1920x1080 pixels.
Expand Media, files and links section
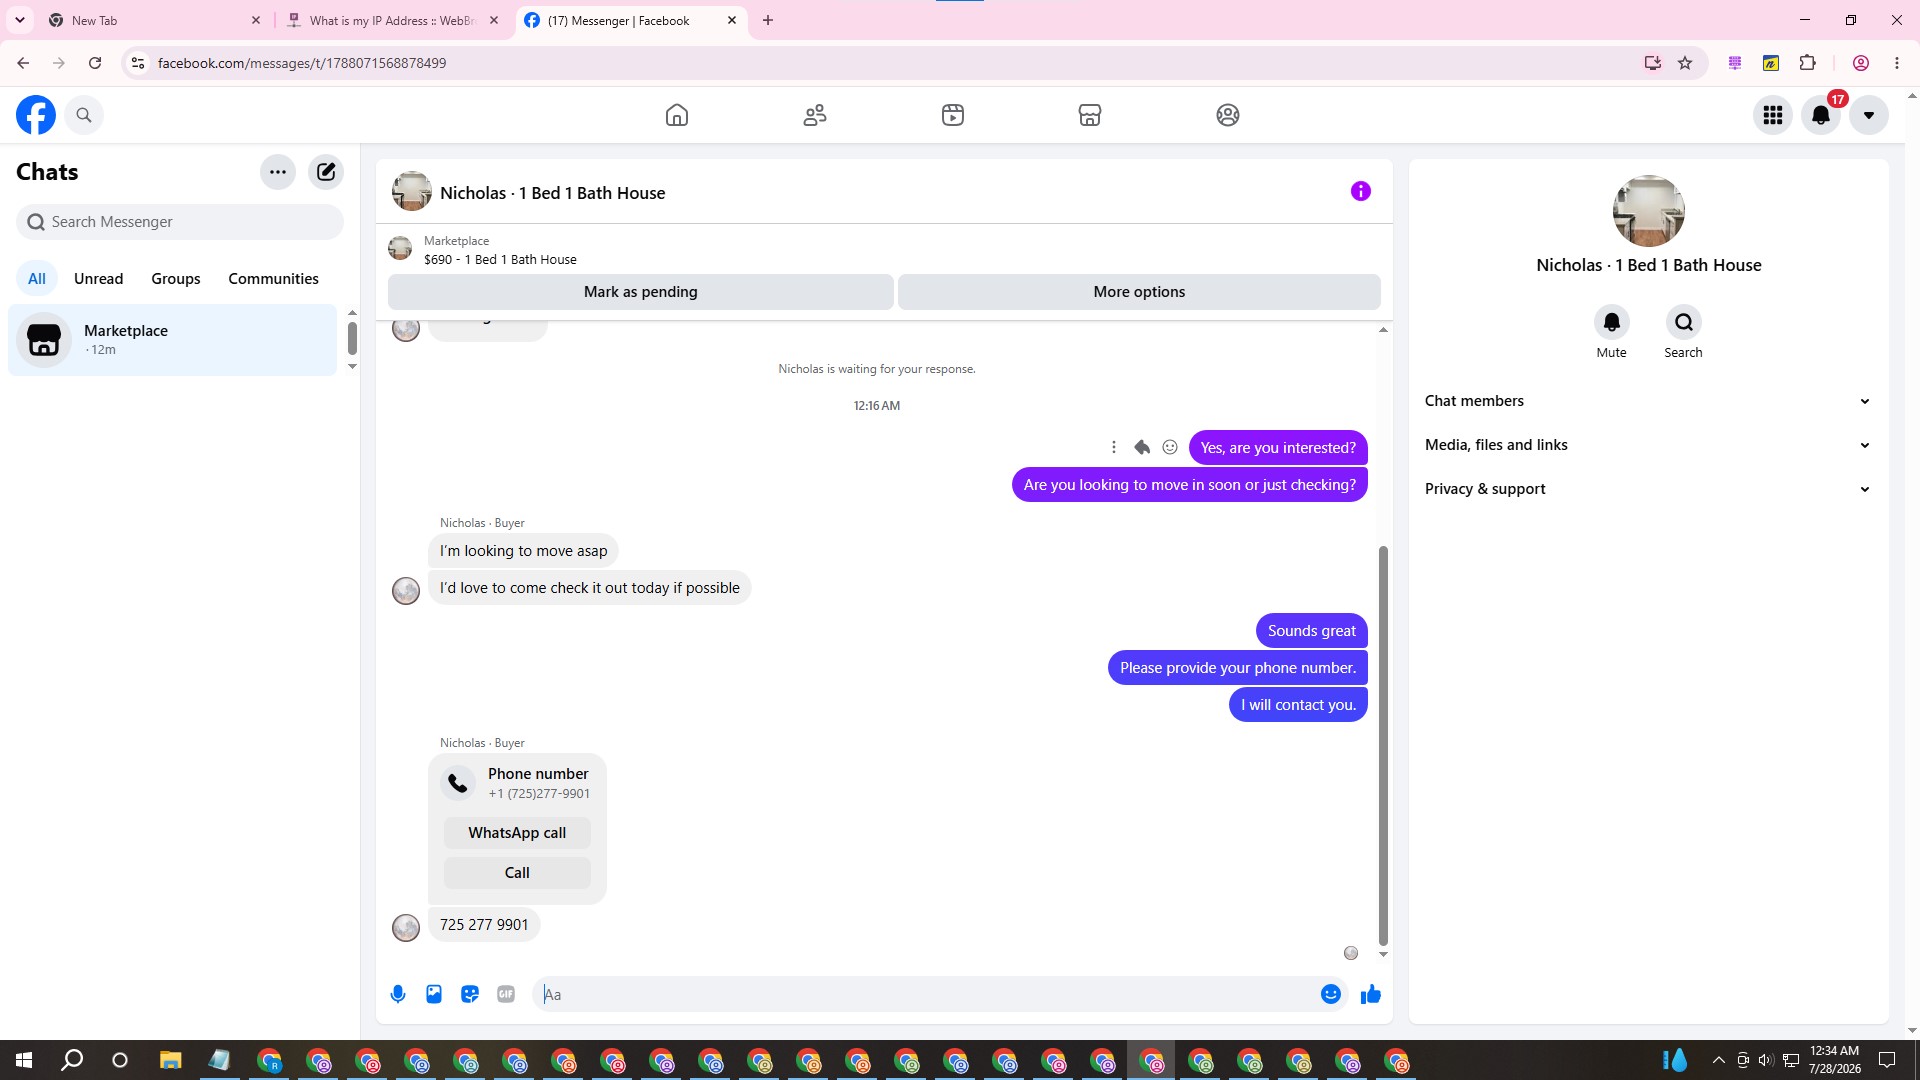coord(1648,445)
